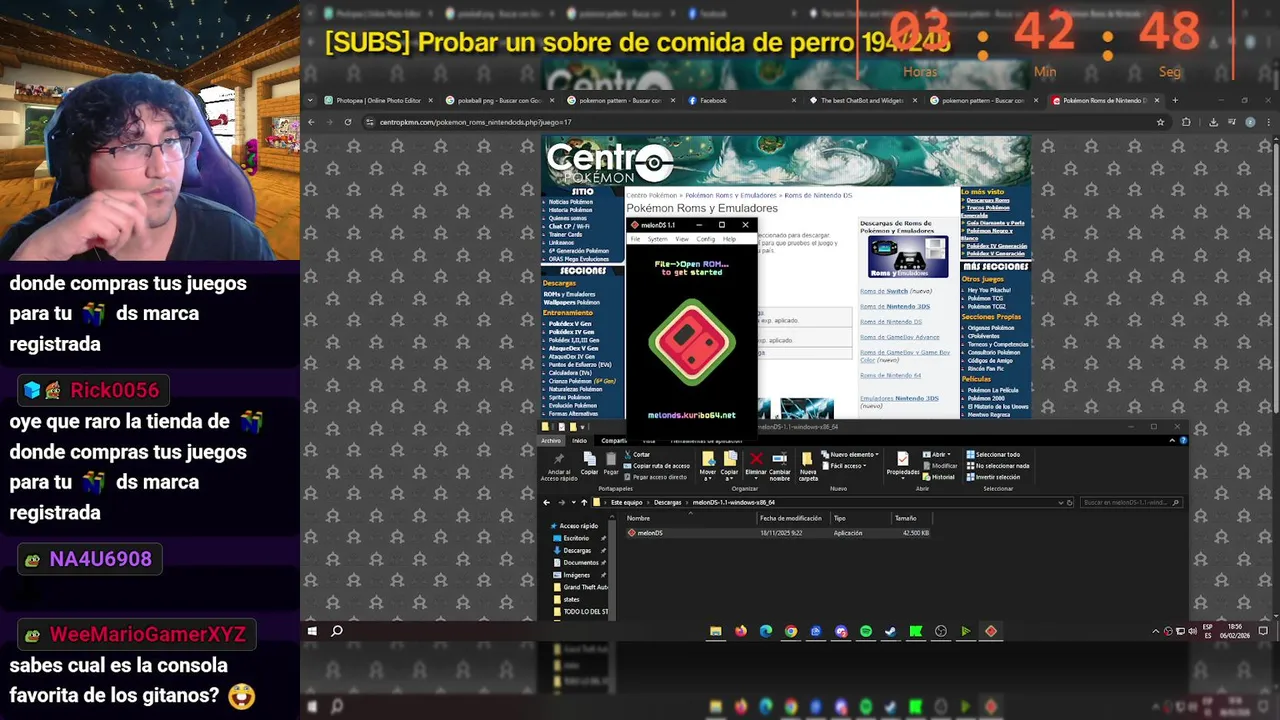Reload the Centro Pokémon page
Viewport: 1280px width, 720px height.
tap(347, 122)
